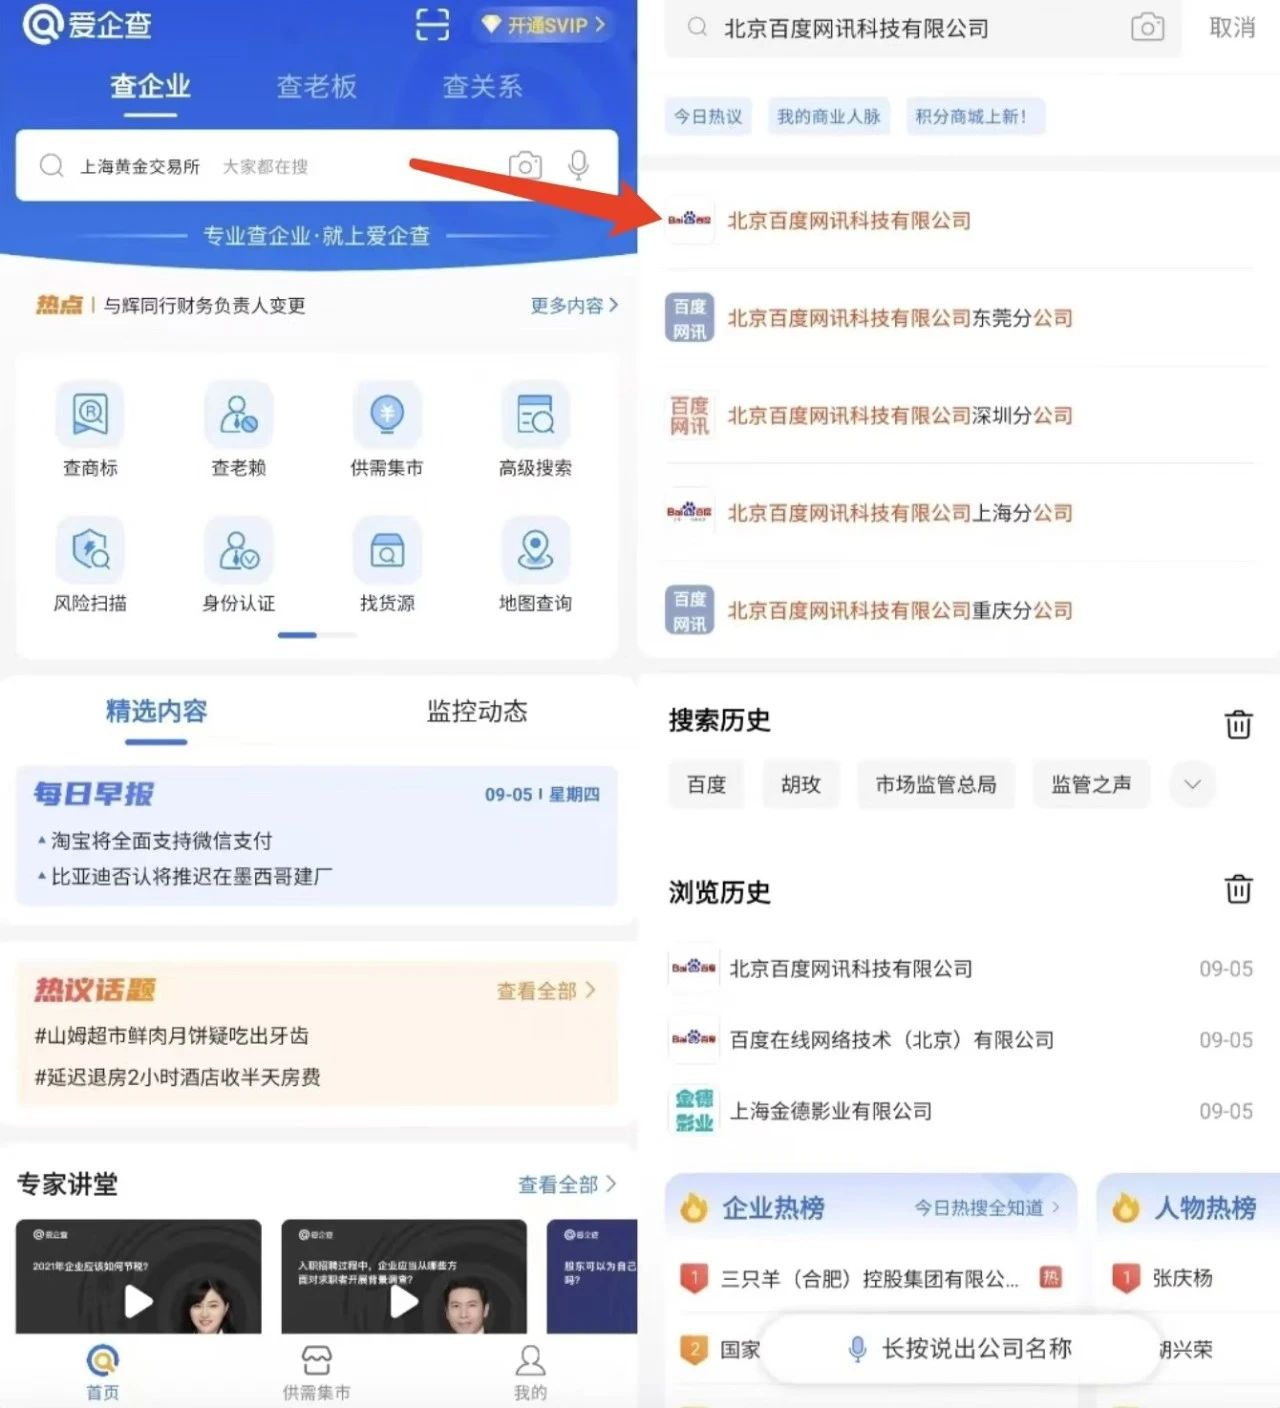Tap the microphone voice search icon
The width and height of the screenshot is (1280, 1408).
pyautogui.click(x=578, y=165)
